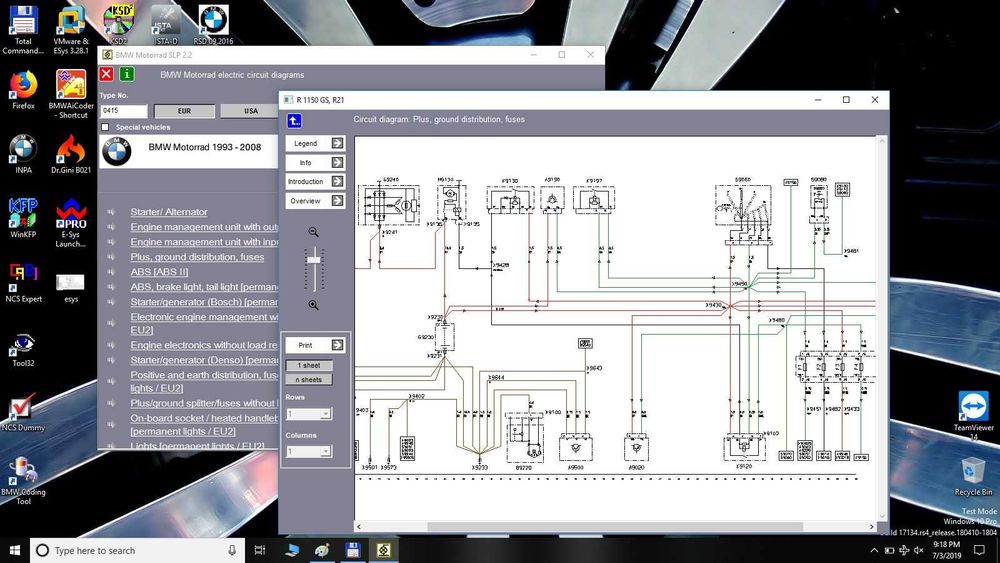This screenshot has width=1000, height=563.
Task: Click Type No. input field
Action: (124, 111)
